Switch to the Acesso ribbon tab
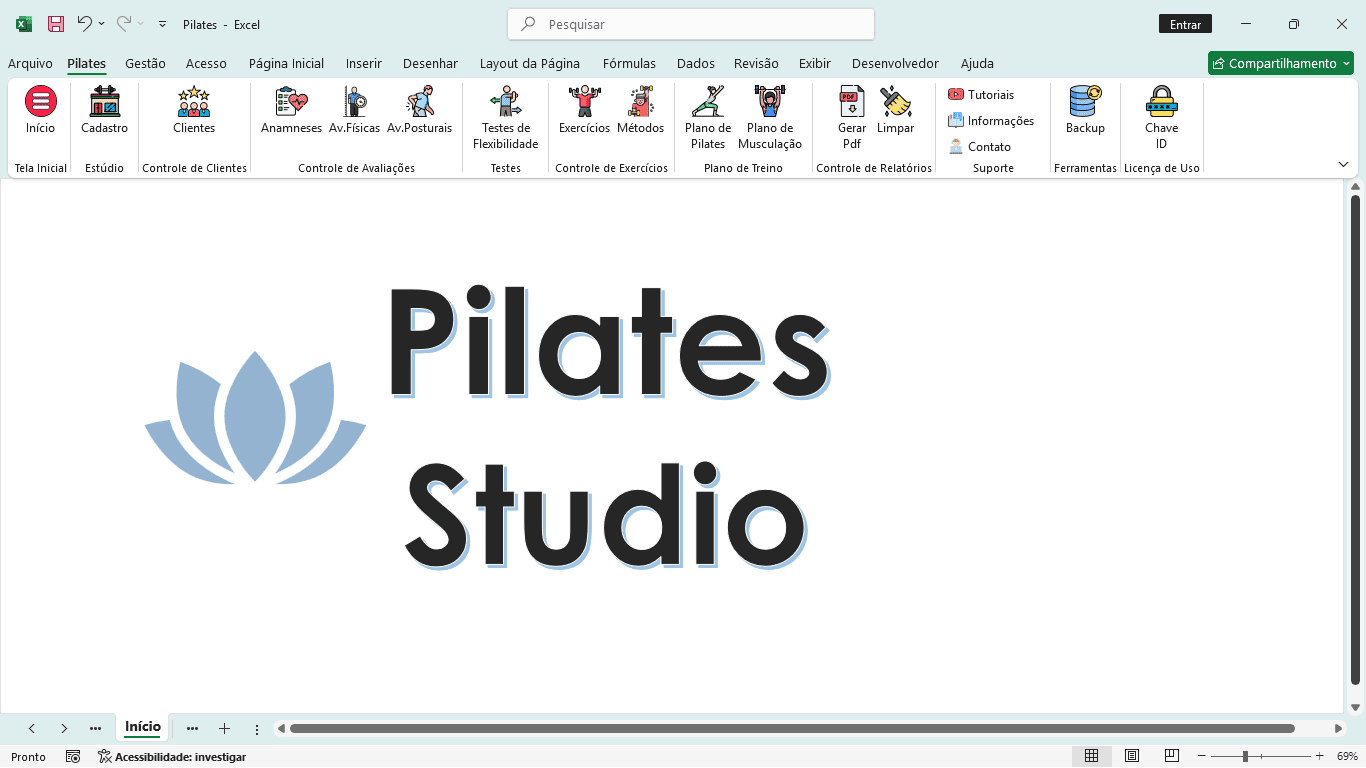The height and width of the screenshot is (768, 1366). tap(206, 63)
